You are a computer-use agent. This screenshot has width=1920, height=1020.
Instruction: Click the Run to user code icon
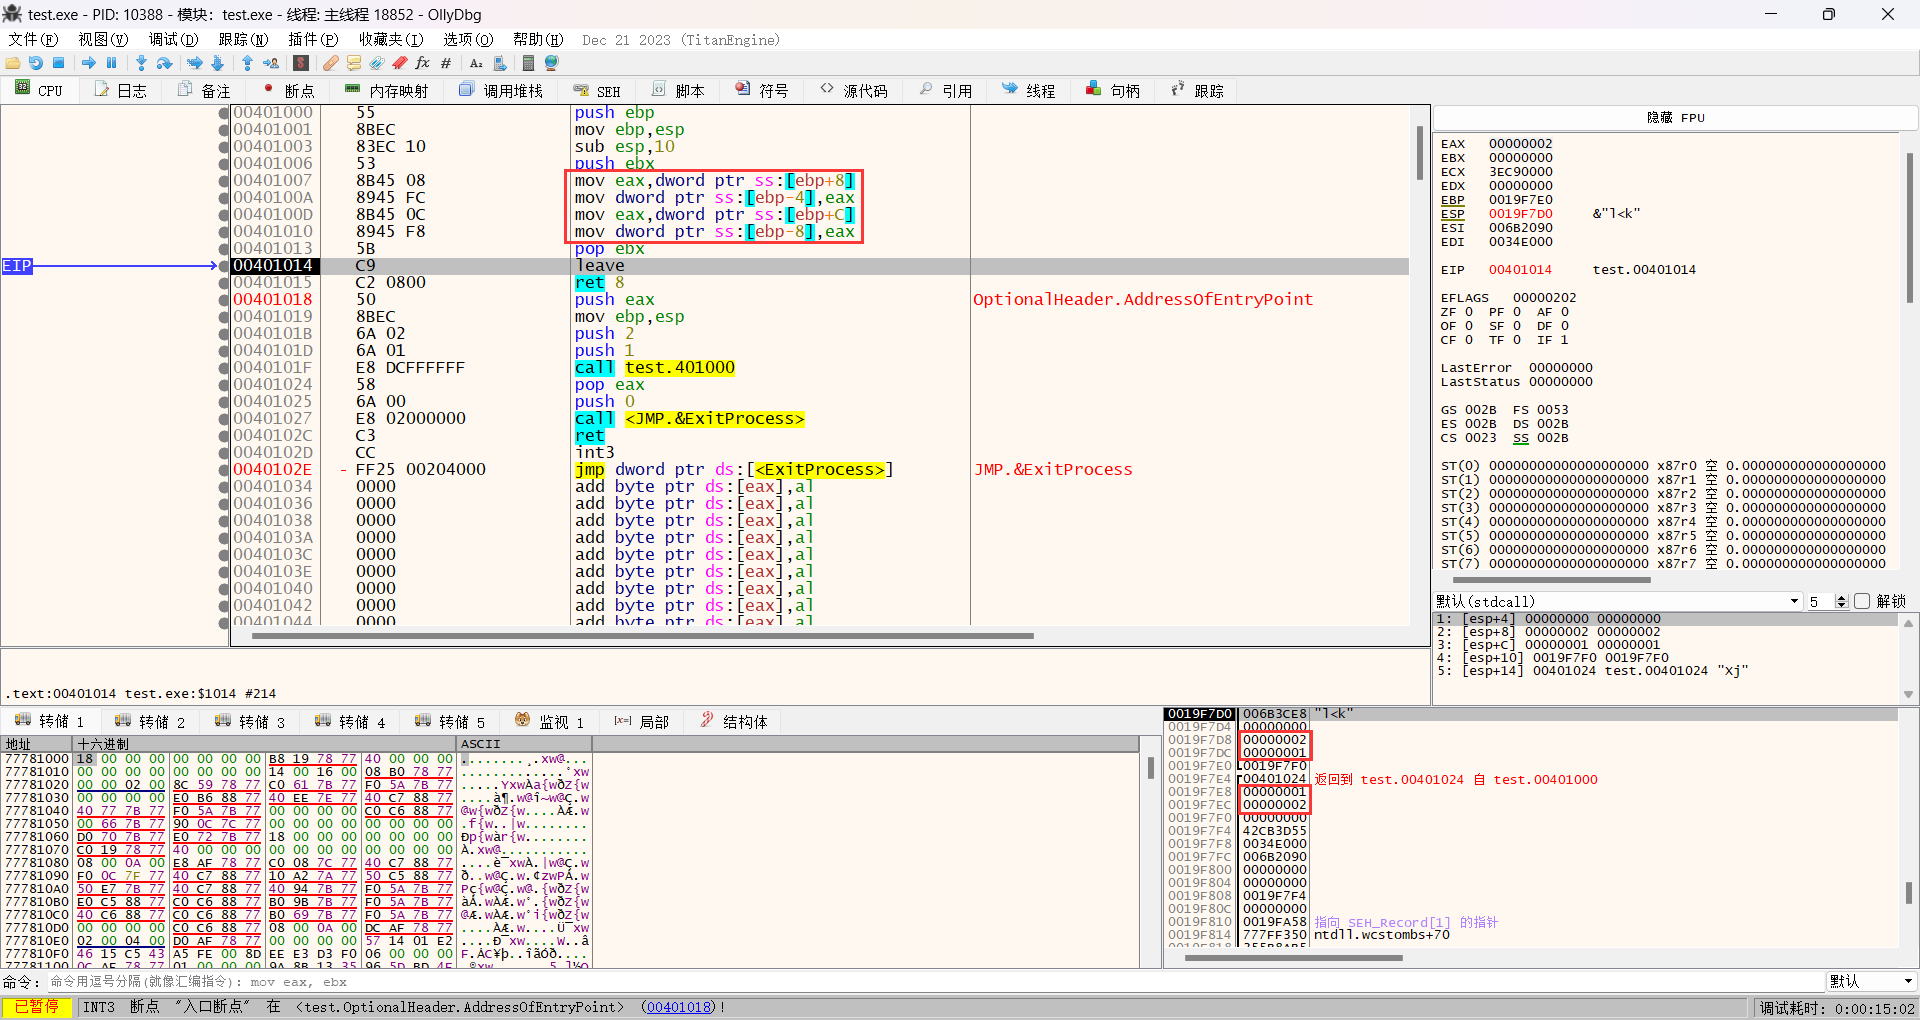pos(271,63)
